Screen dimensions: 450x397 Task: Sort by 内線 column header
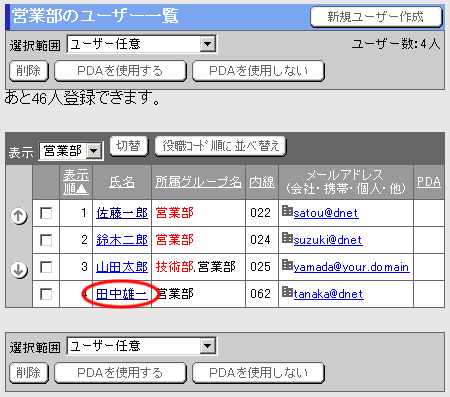[262, 182]
